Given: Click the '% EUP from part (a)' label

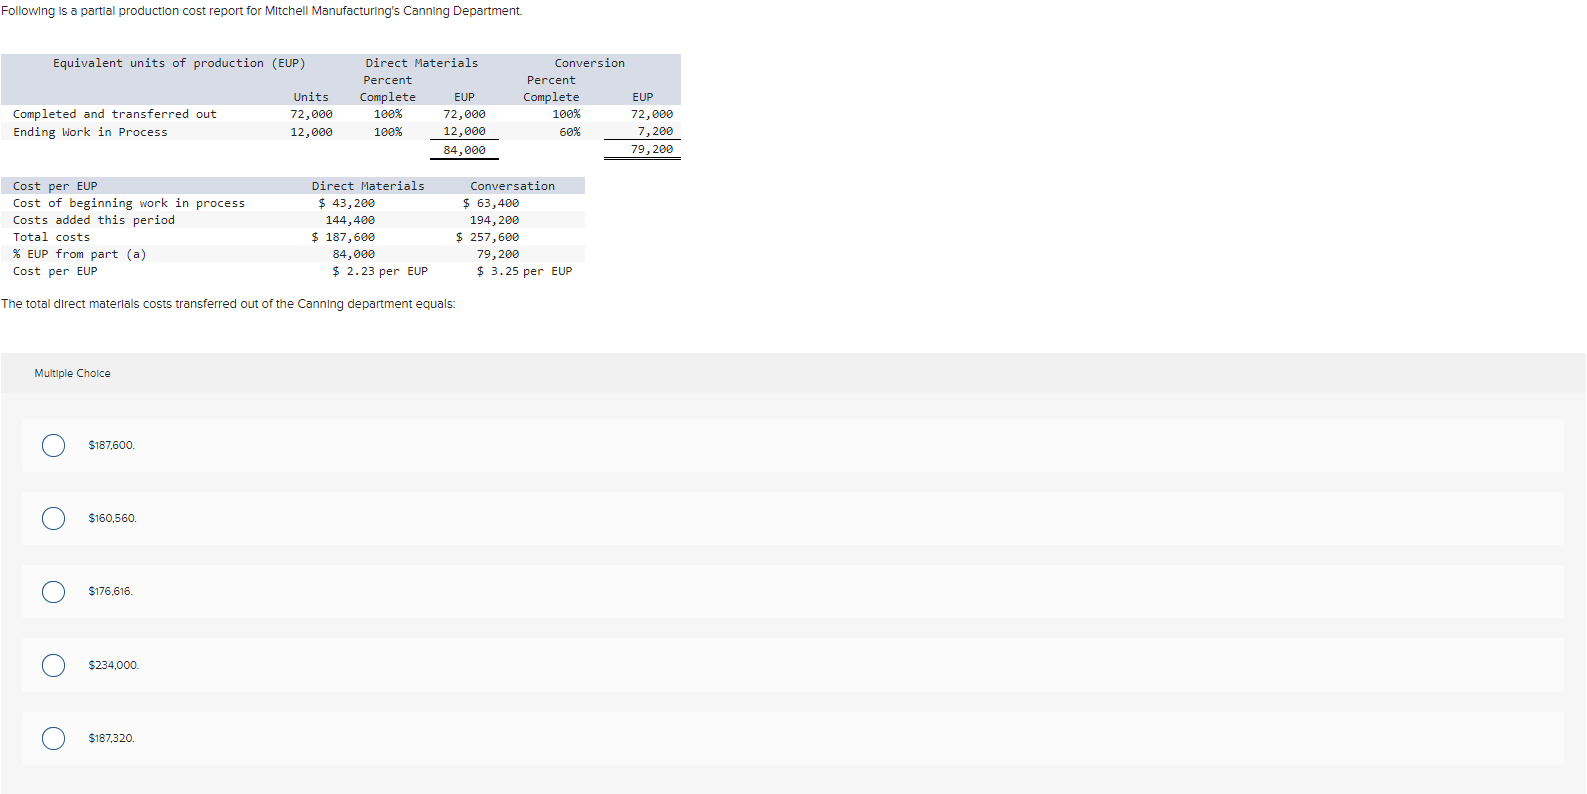Looking at the screenshot, I should (x=80, y=254).
